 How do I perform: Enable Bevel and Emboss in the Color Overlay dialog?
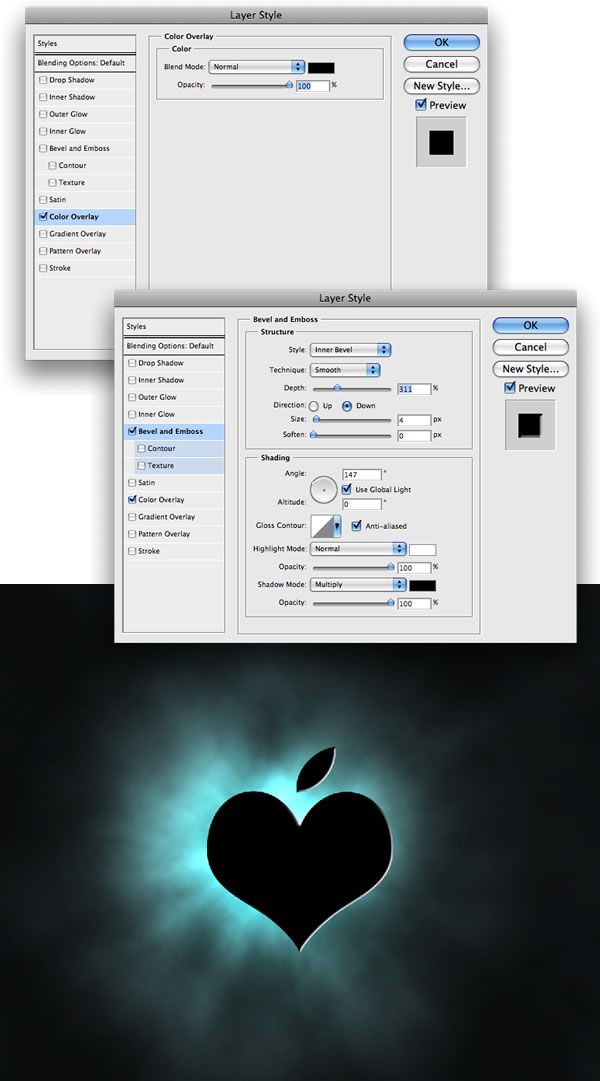tap(43, 148)
